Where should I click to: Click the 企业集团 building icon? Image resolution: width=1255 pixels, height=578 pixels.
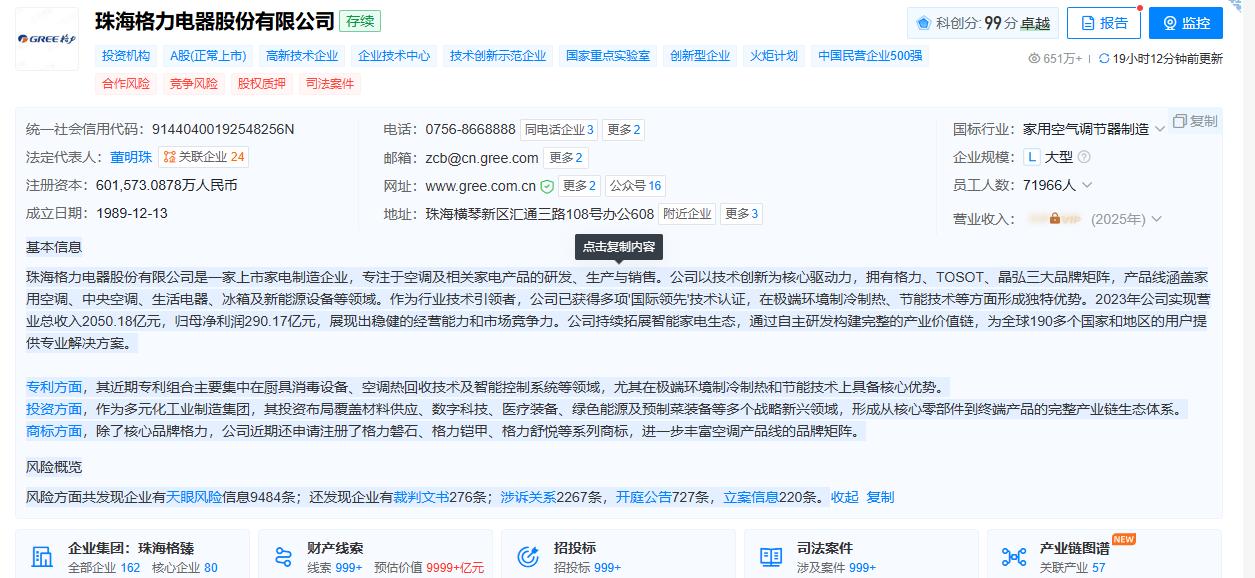coord(42,557)
